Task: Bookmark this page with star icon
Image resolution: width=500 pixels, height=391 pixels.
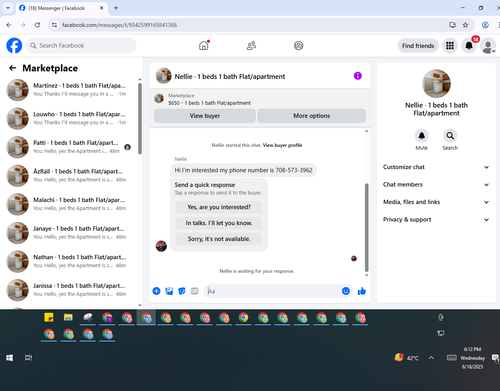Action: (x=466, y=25)
